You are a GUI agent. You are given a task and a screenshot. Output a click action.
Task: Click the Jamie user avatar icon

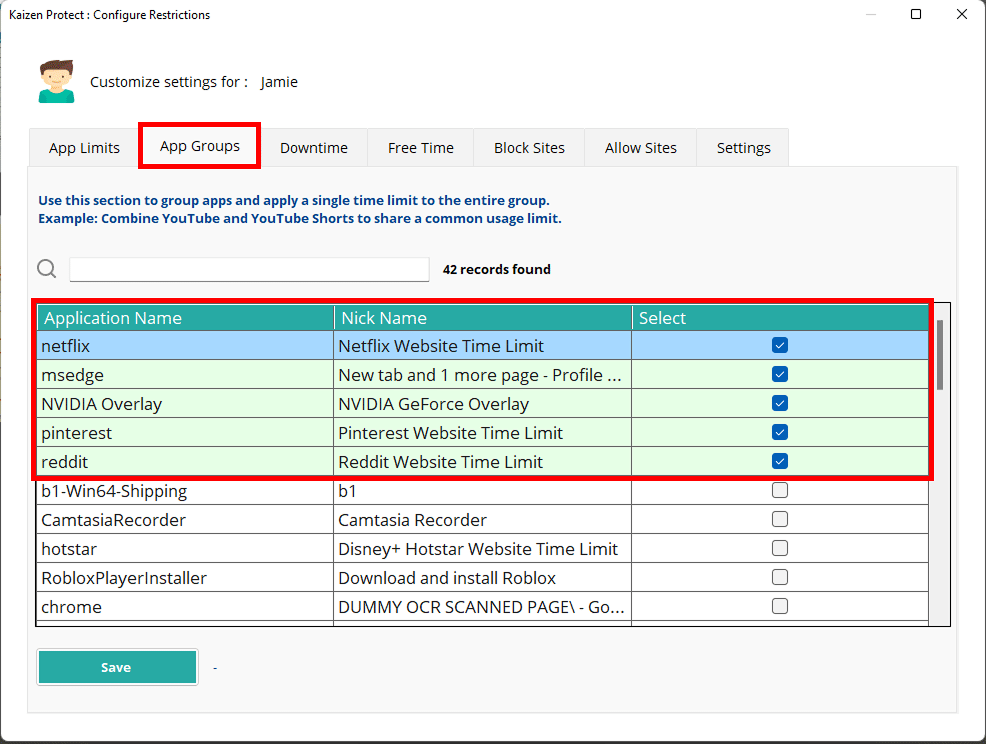click(56, 82)
